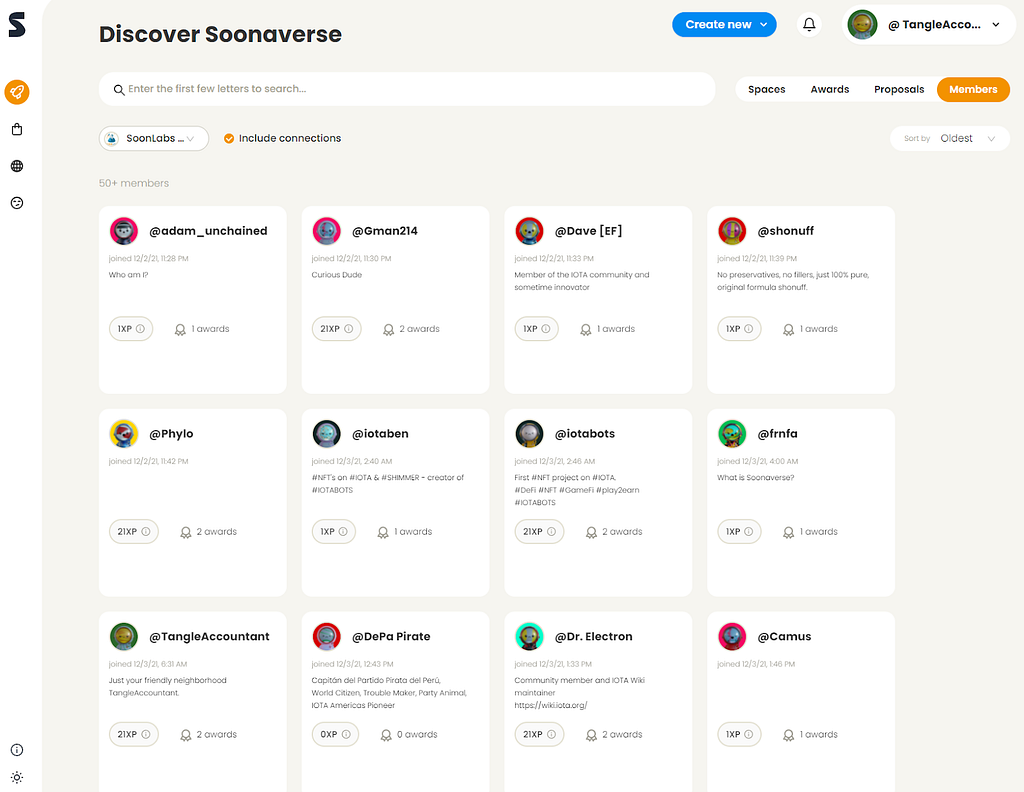1024x792 pixels.
Task: Open @shonuff member profile
Action: click(786, 231)
